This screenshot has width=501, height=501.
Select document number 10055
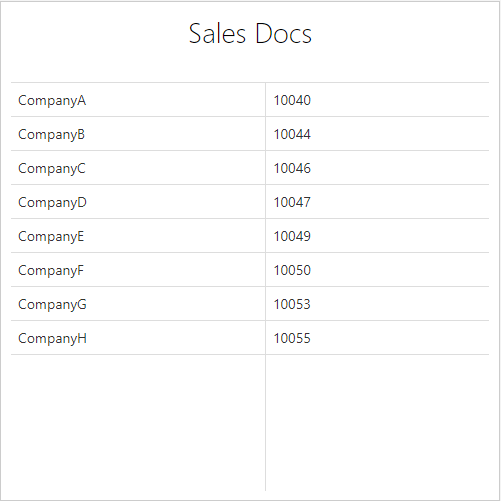click(x=292, y=338)
